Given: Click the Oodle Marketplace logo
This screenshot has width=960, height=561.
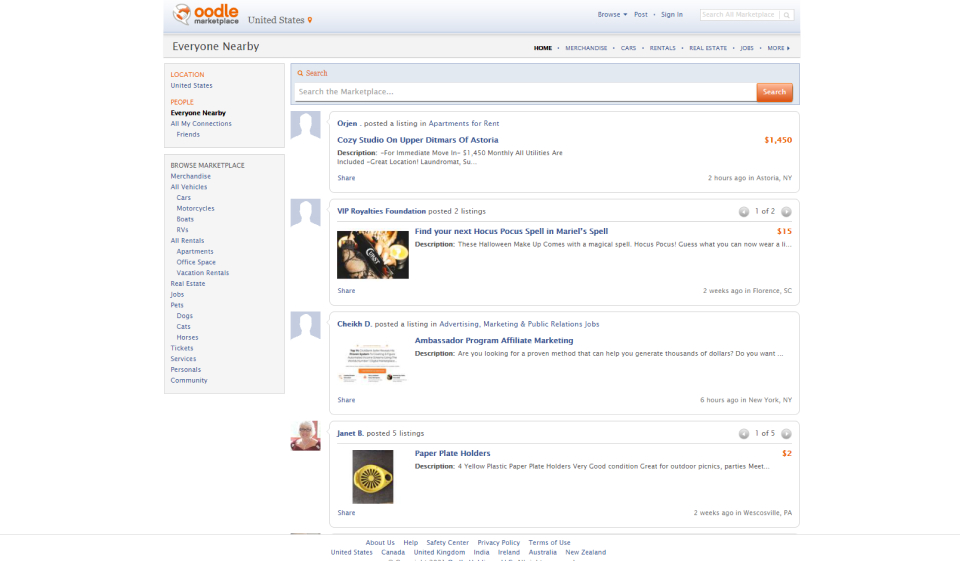Looking at the screenshot, I should click(x=204, y=16).
